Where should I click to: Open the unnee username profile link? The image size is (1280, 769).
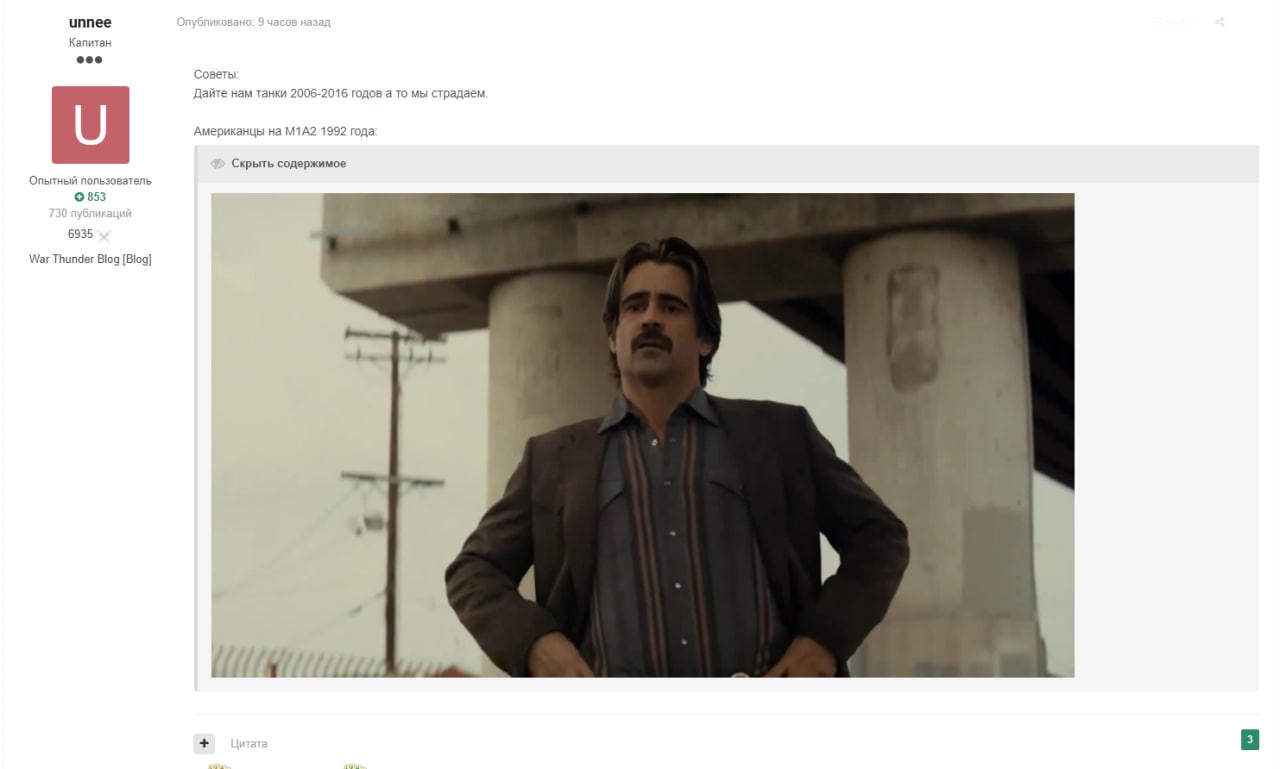pyautogui.click(x=90, y=22)
